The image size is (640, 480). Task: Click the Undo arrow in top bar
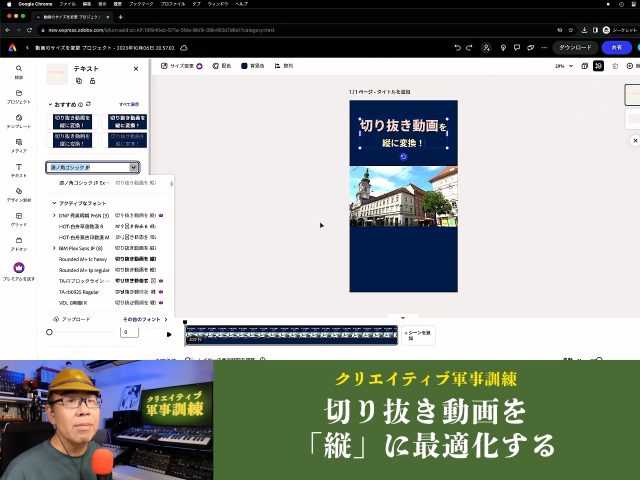pos(457,47)
